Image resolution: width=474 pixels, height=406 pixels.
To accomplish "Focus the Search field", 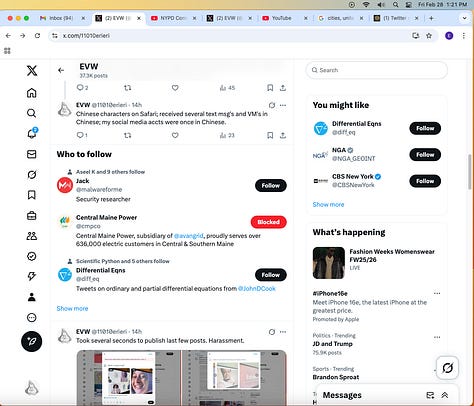I will [377, 70].
